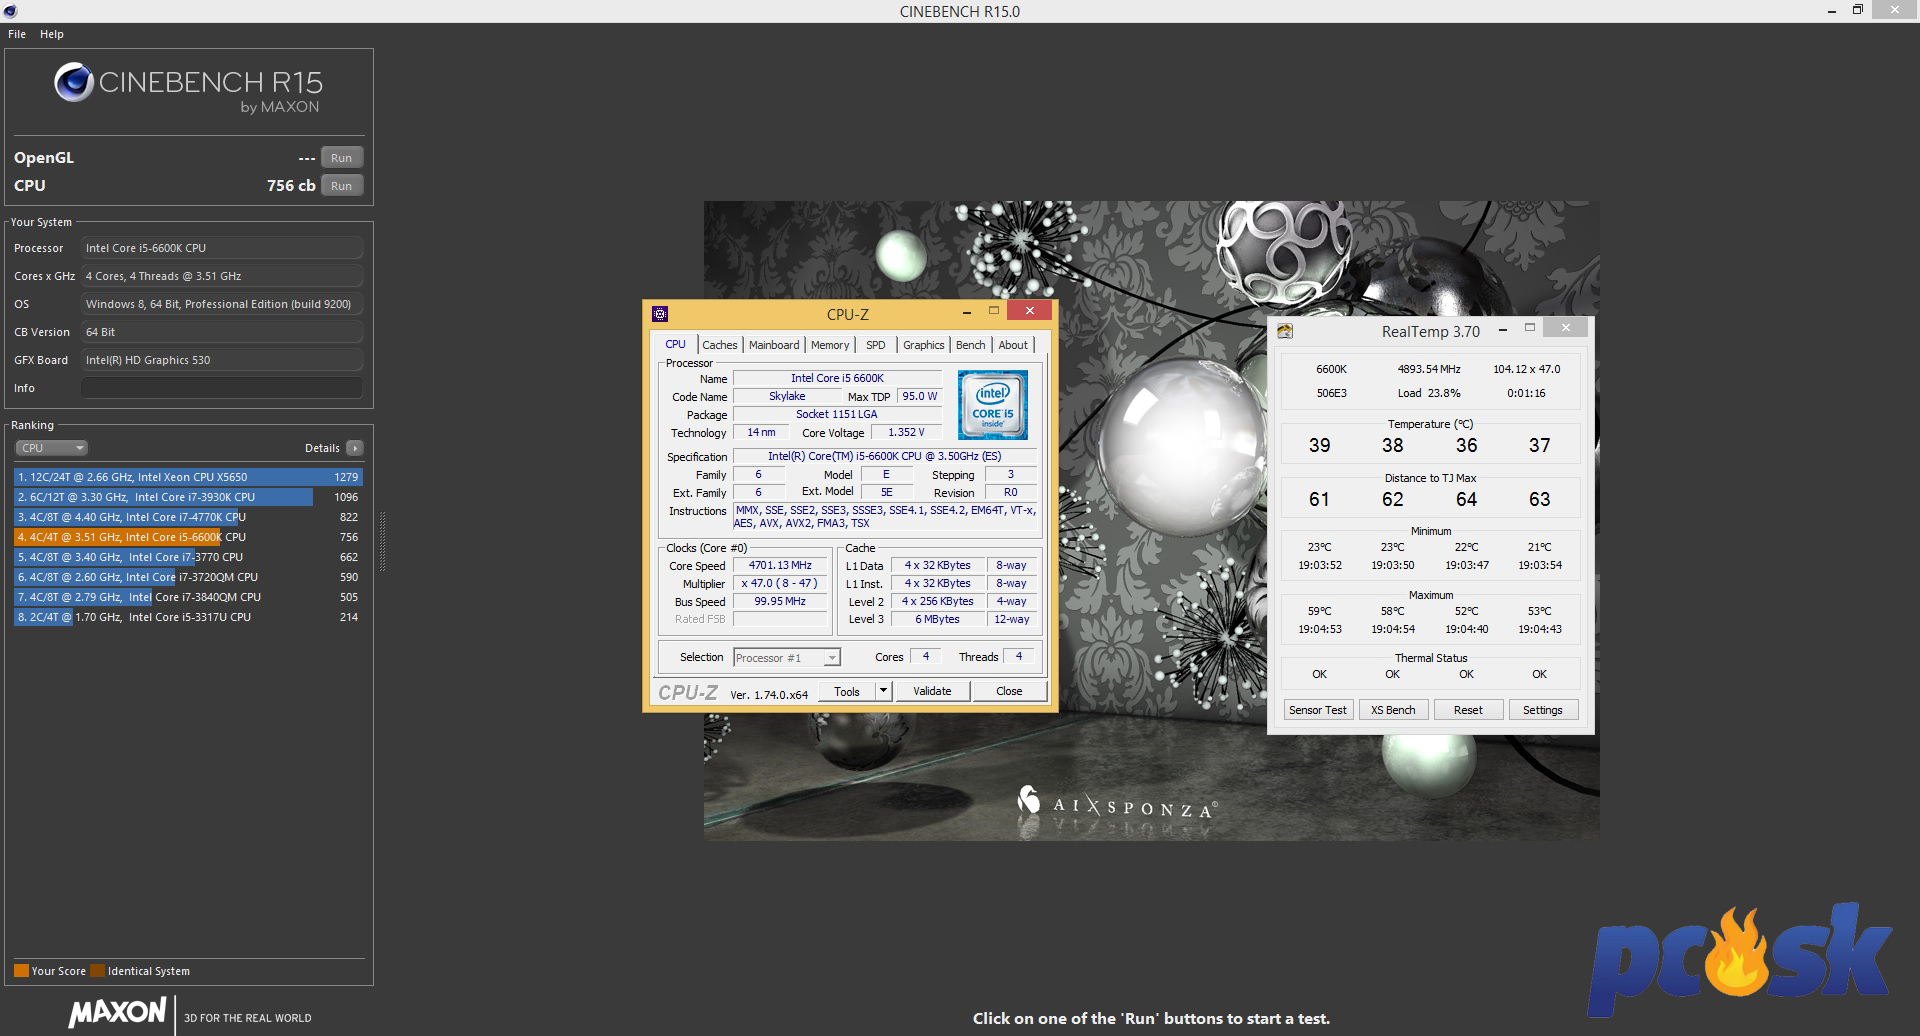Select the Core i7-3840QM ranking row
Image resolution: width=1920 pixels, height=1036 pixels.
pyautogui.click(x=188, y=597)
